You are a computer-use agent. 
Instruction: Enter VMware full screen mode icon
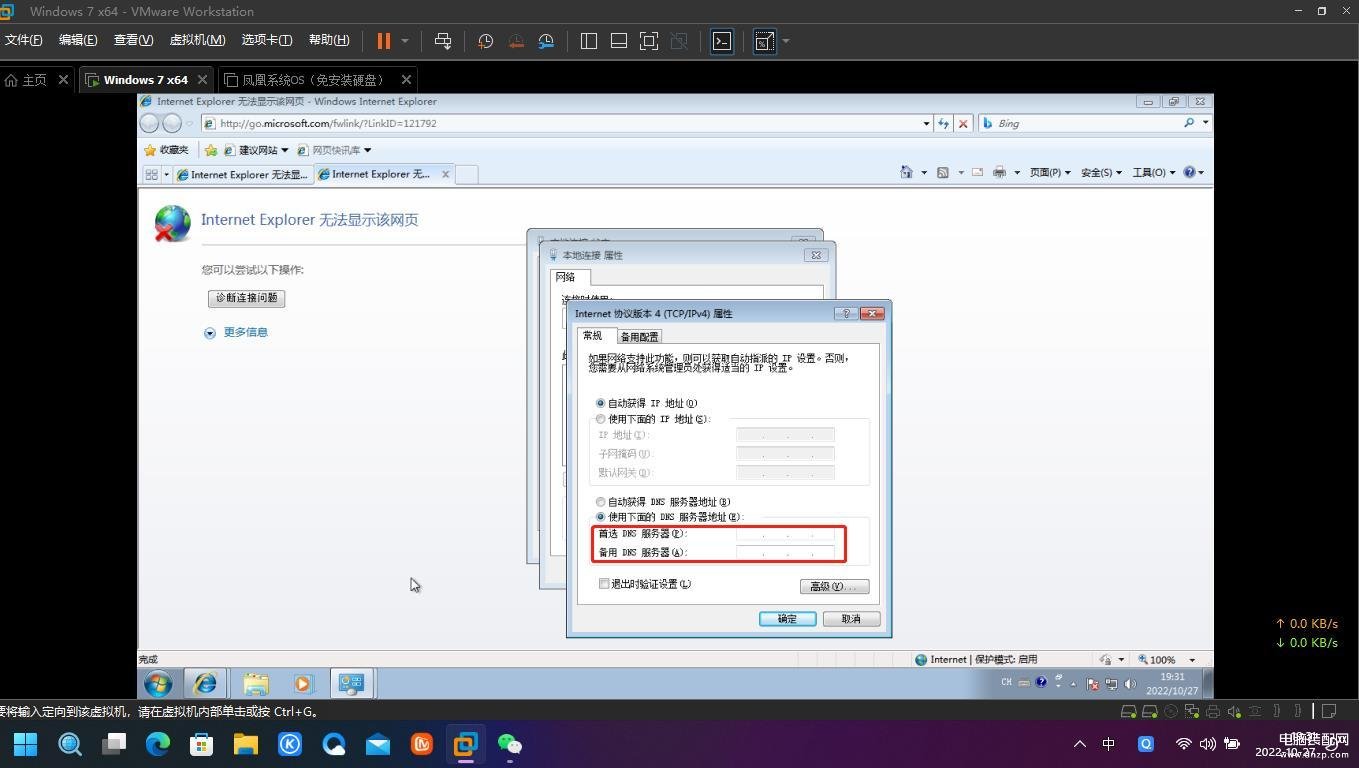click(649, 41)
